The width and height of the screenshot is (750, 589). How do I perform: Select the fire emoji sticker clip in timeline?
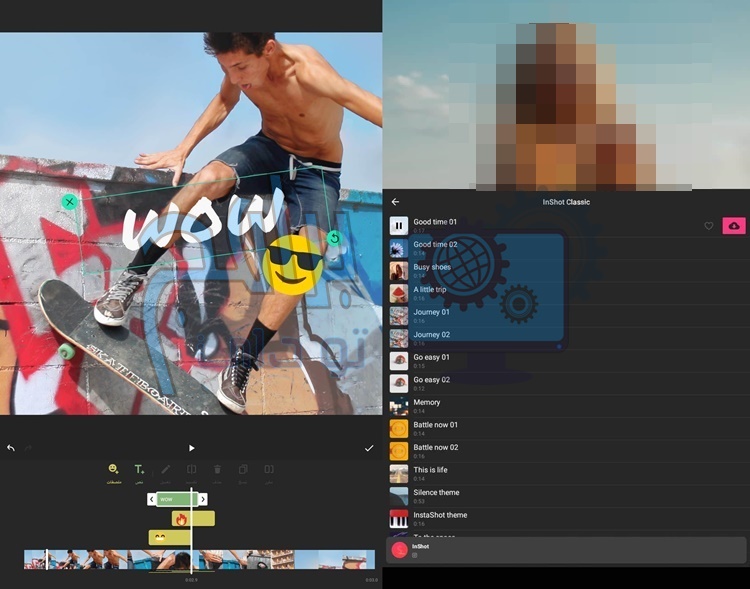[193, 518]
